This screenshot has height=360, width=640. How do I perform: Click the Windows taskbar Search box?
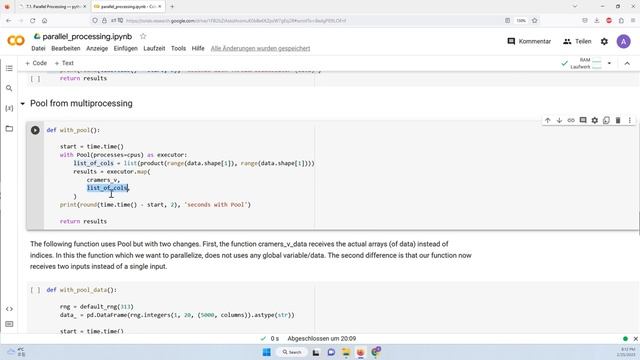(291, 352)
